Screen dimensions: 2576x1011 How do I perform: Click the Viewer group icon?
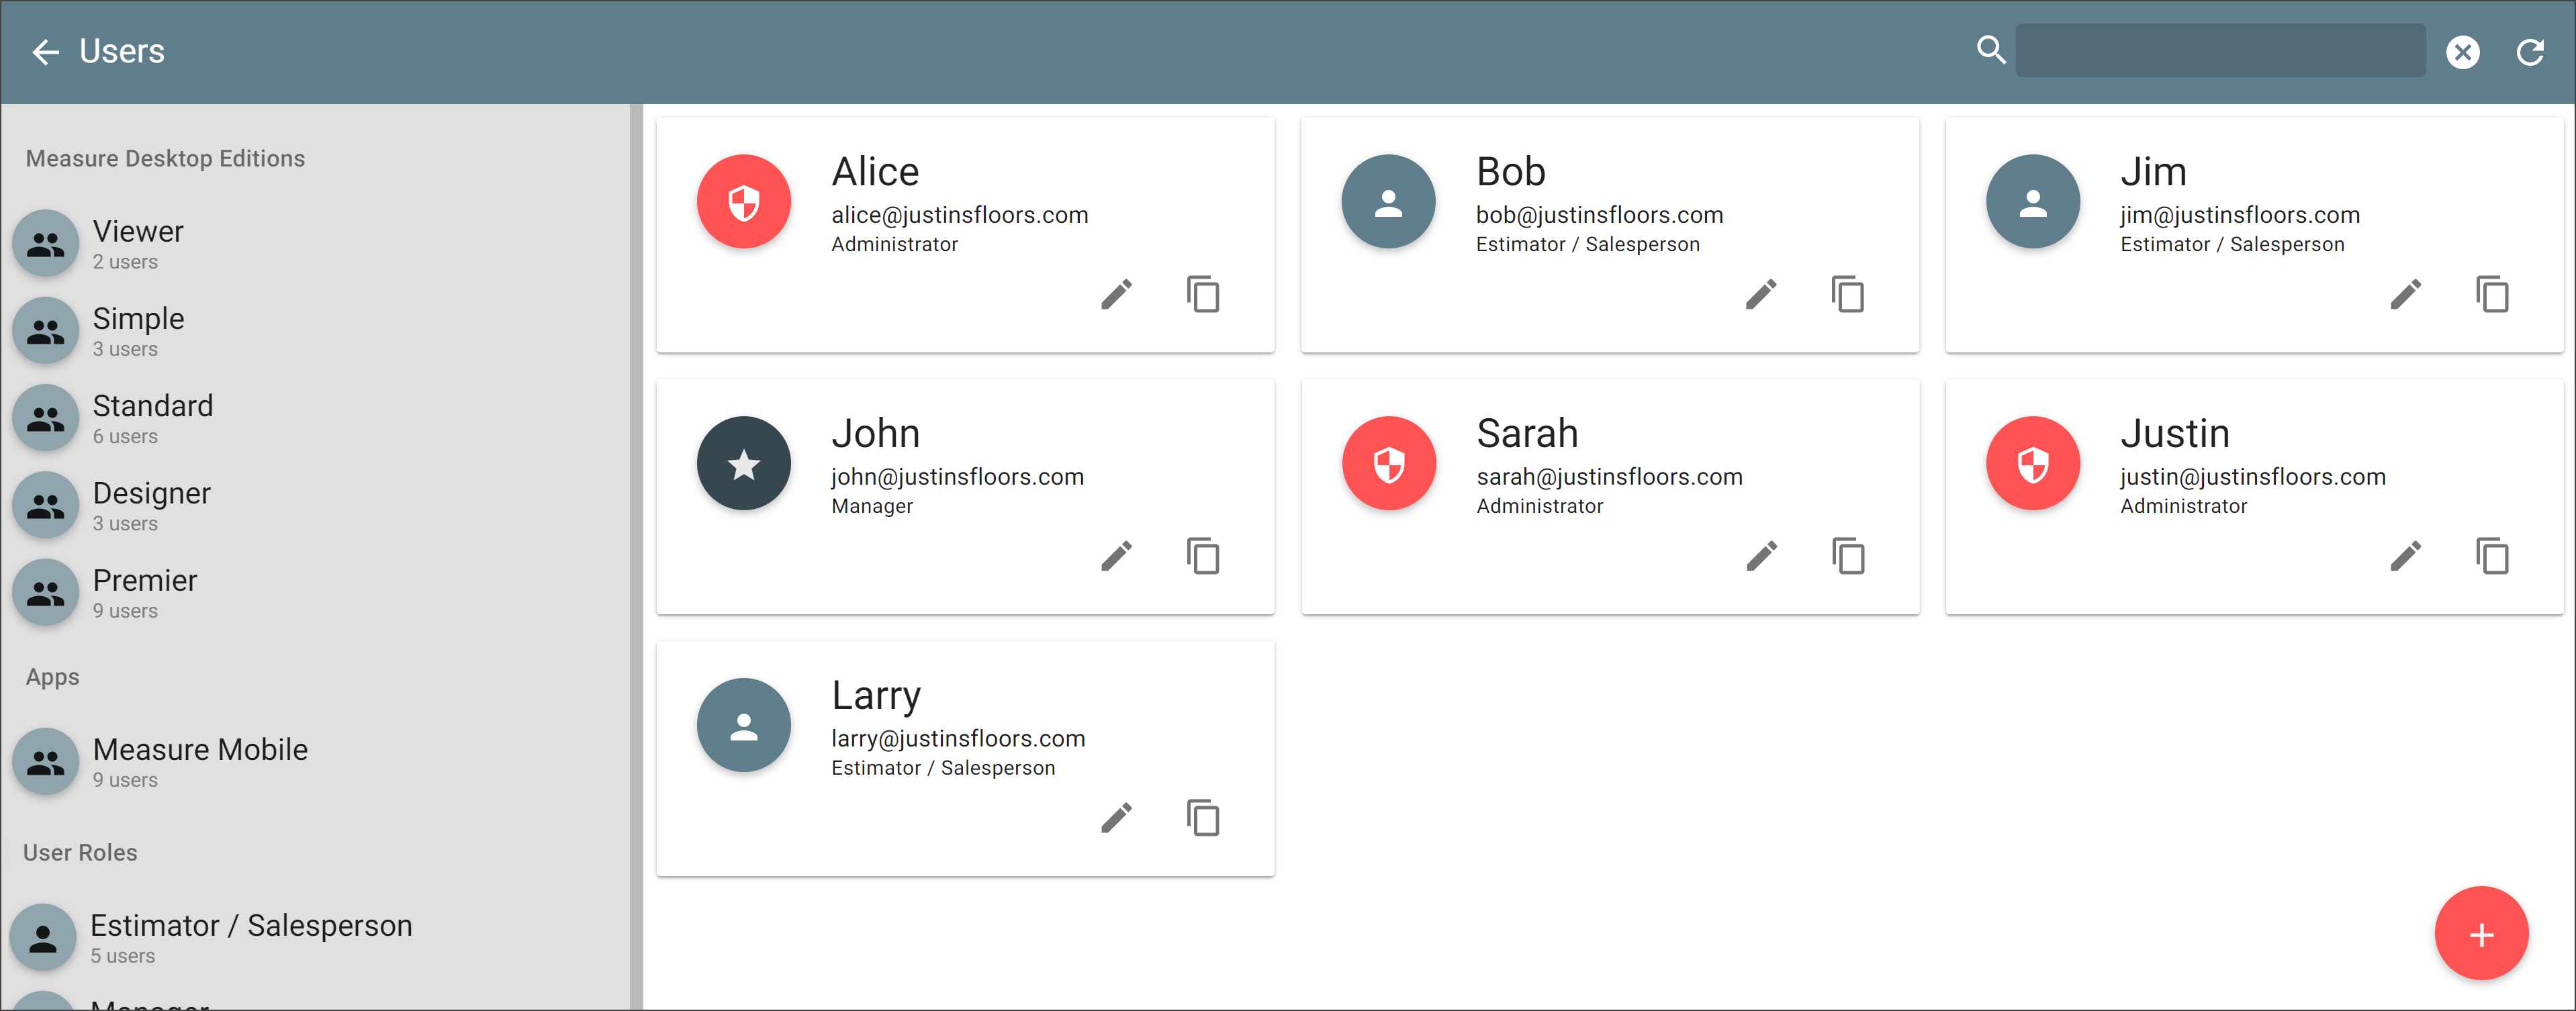(x=45, y=244)
